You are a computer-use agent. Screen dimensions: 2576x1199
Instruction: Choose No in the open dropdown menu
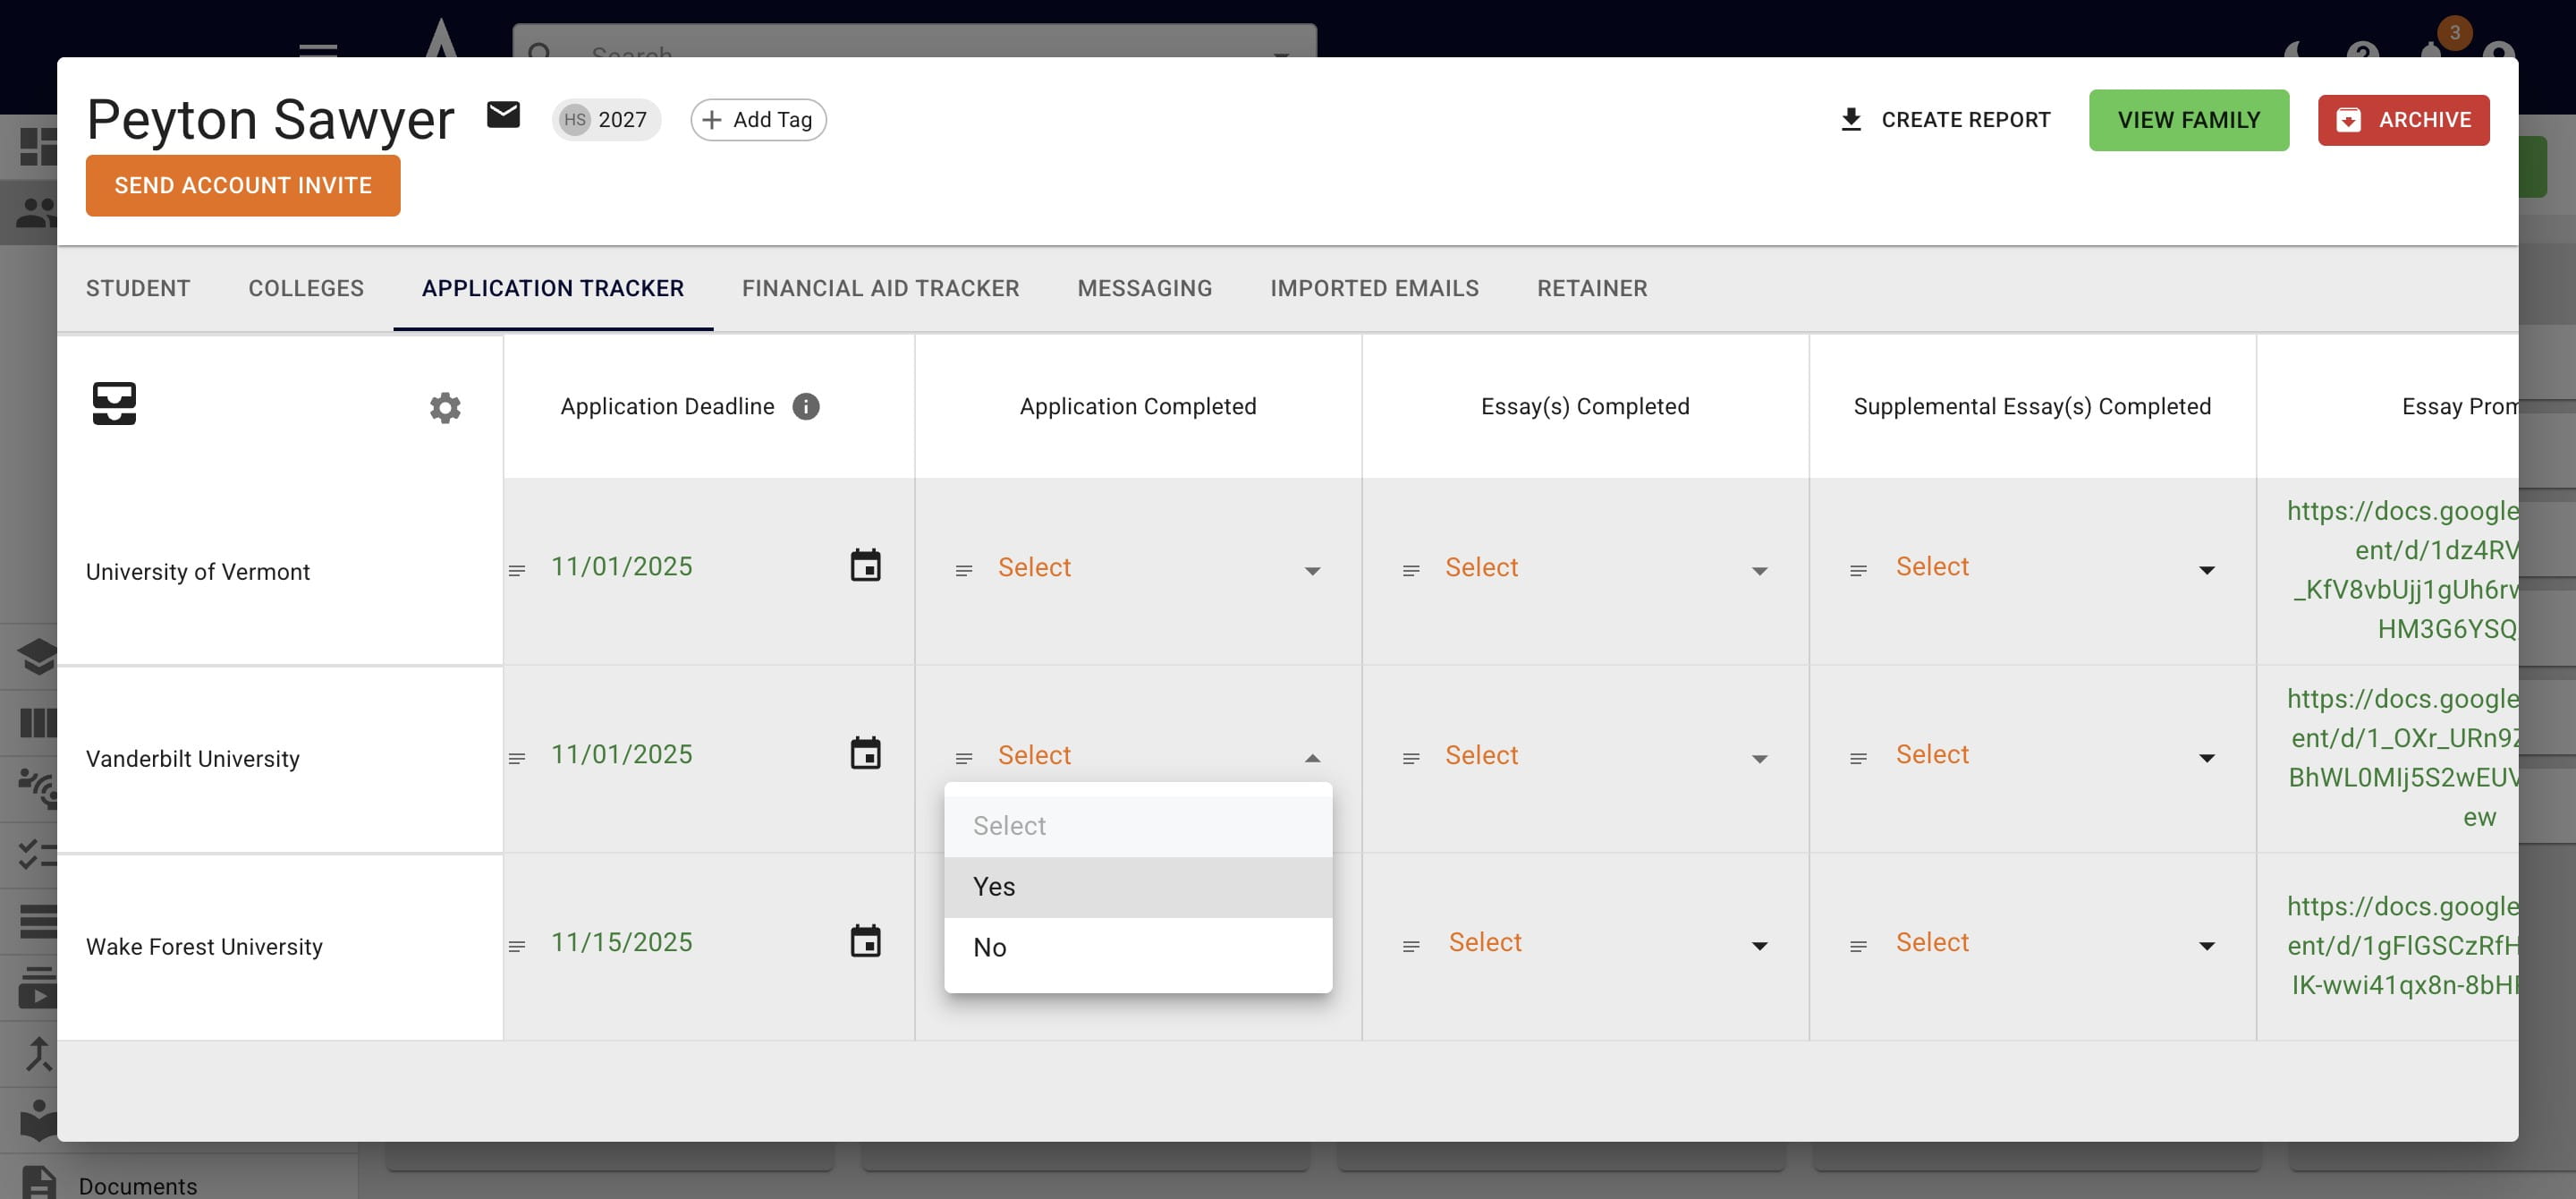(x=1138, y=947)
